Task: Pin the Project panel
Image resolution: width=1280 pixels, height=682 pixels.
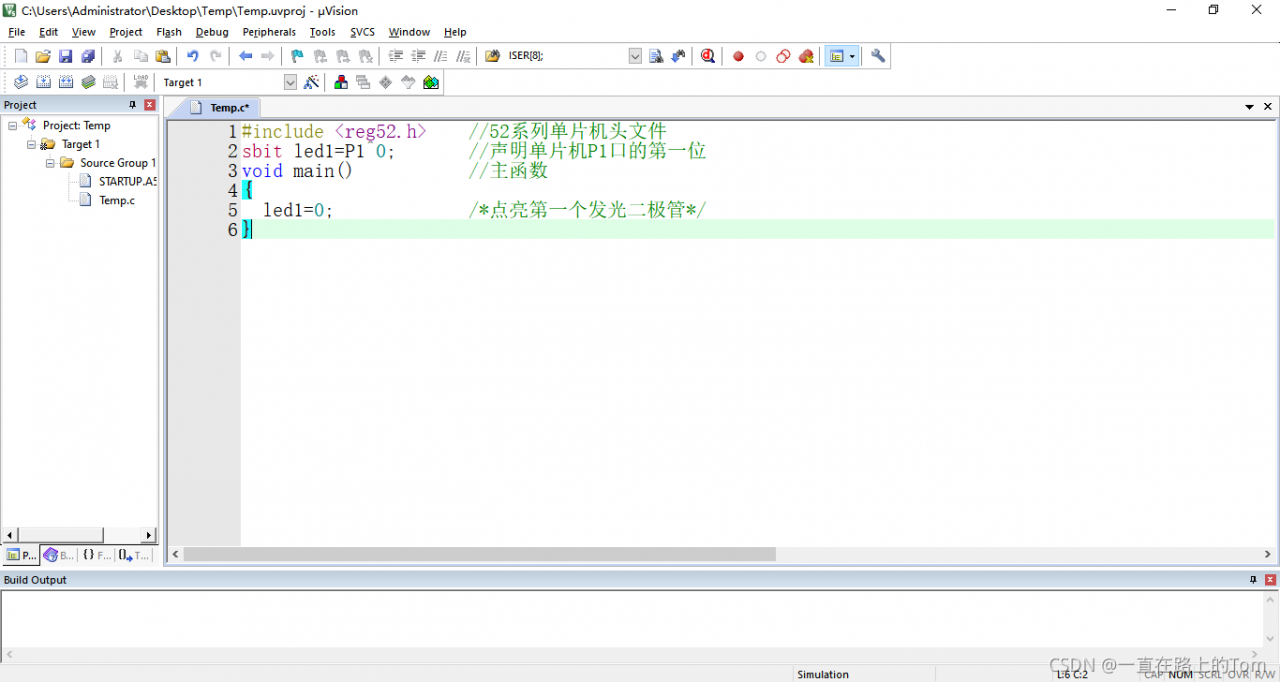Action: pyautogui.click(x=132, y=105)
